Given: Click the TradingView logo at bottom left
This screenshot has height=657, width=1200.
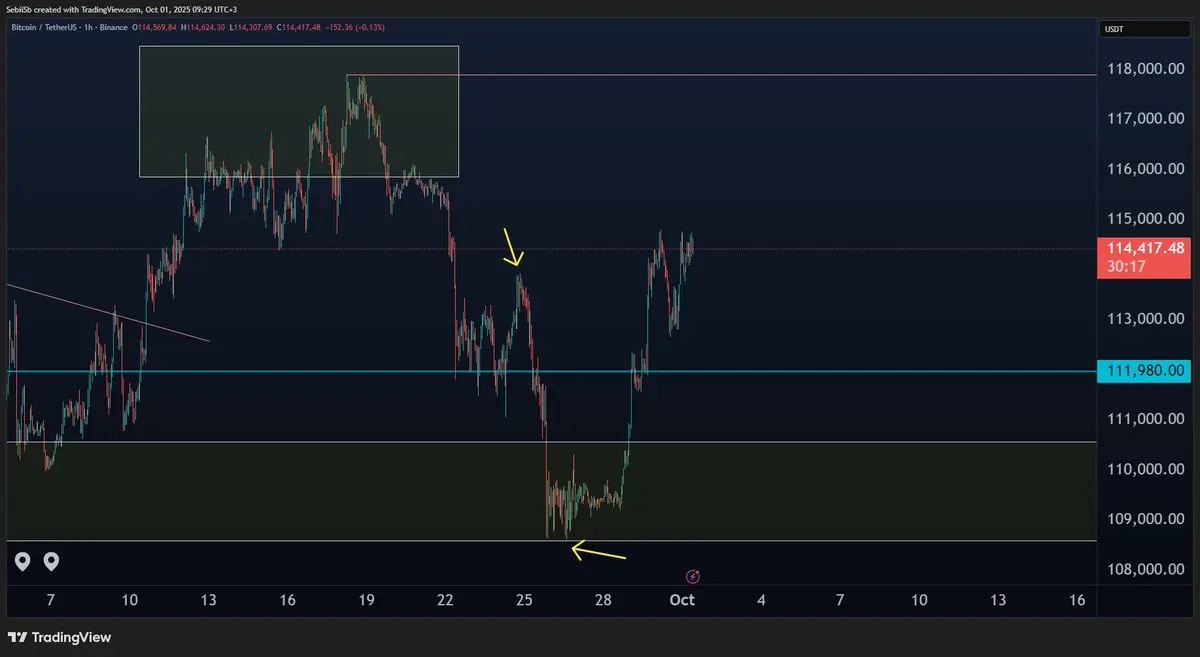Looking at the screenshot, I should [60, 637].
